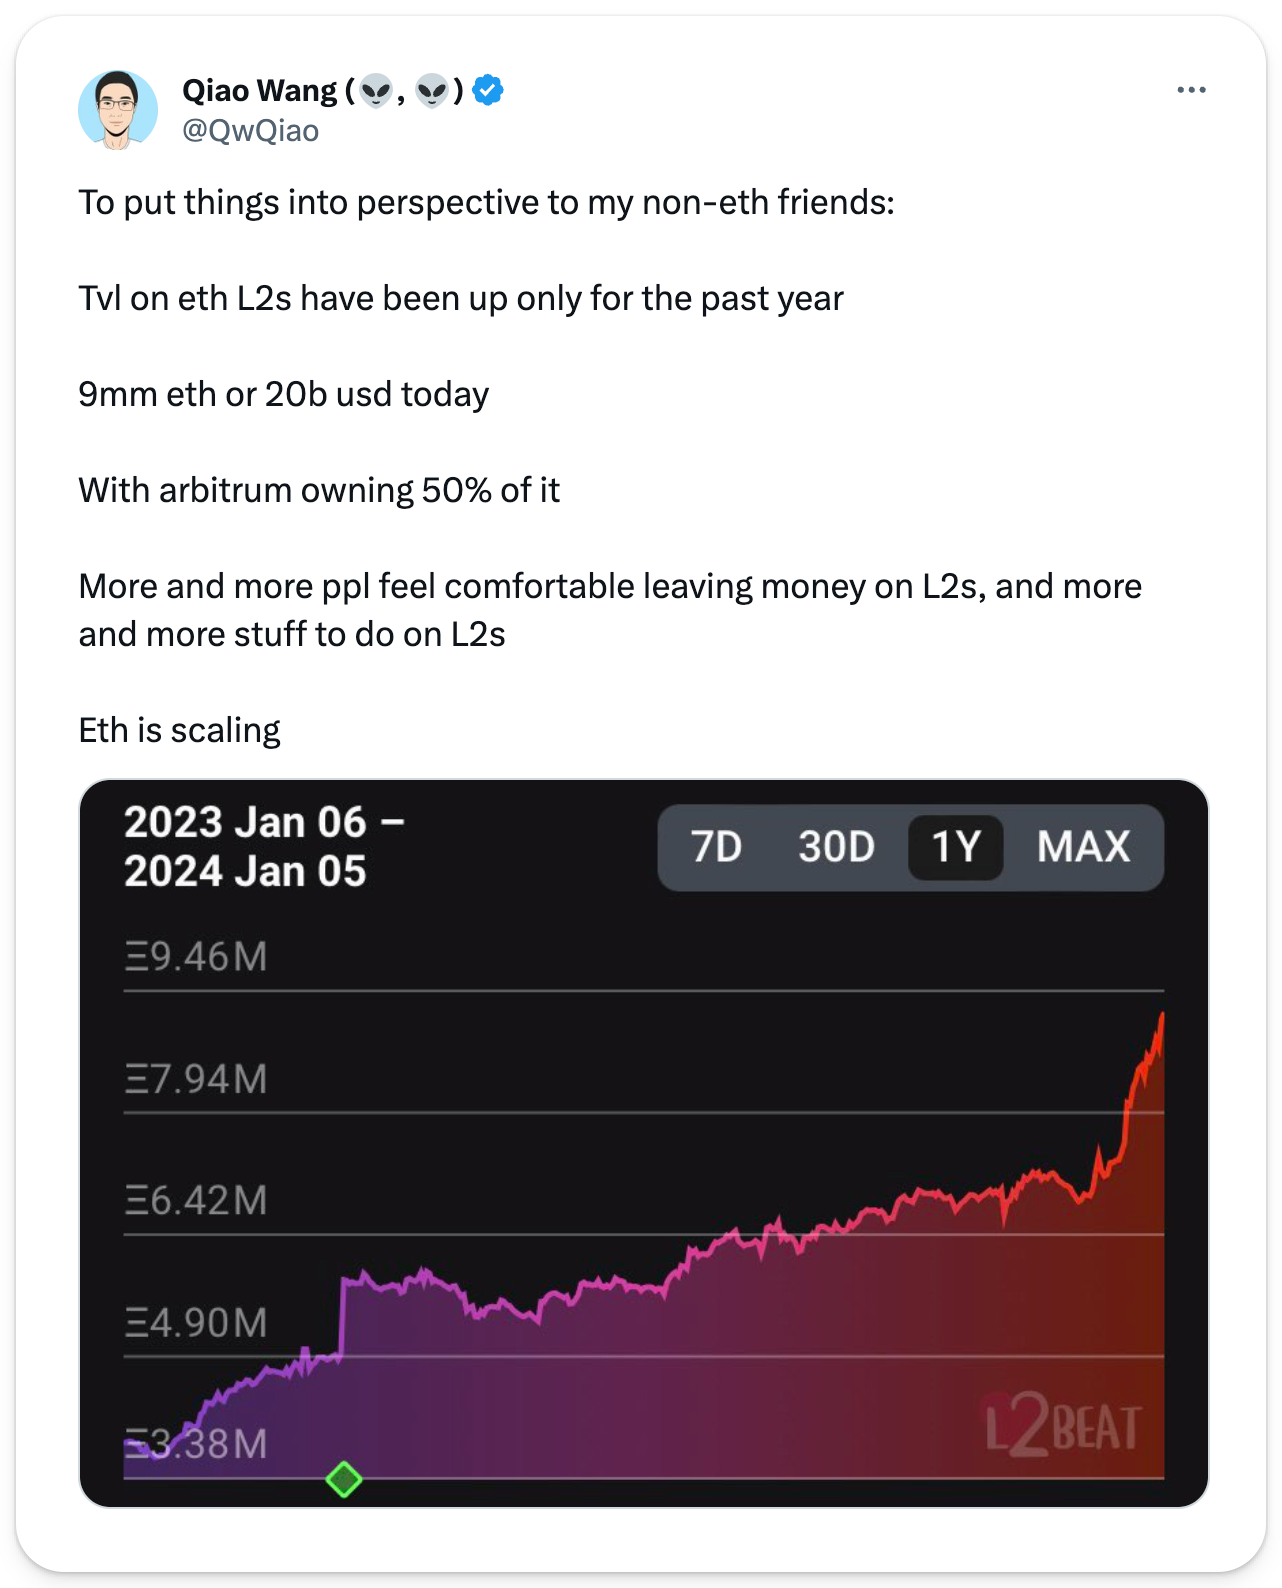Open Qiao Wang's profile avatar

tap(118, 110)
